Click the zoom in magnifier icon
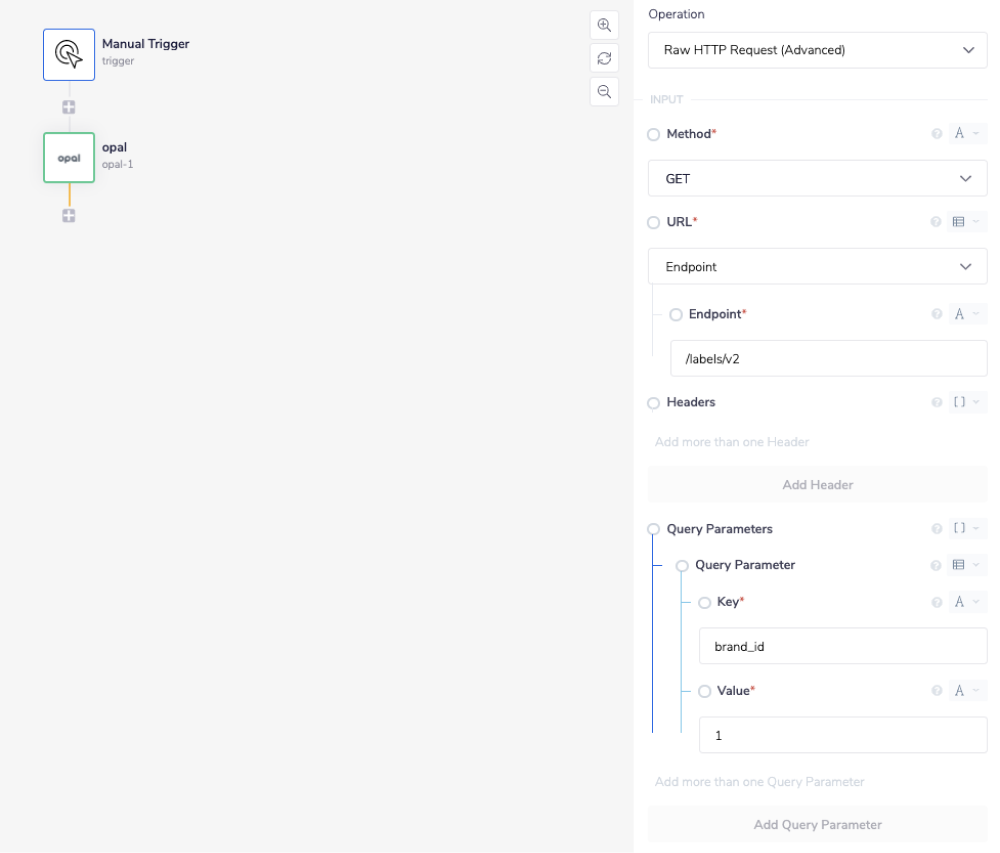This screenshot has width=1000, height=853. [604, 26]
